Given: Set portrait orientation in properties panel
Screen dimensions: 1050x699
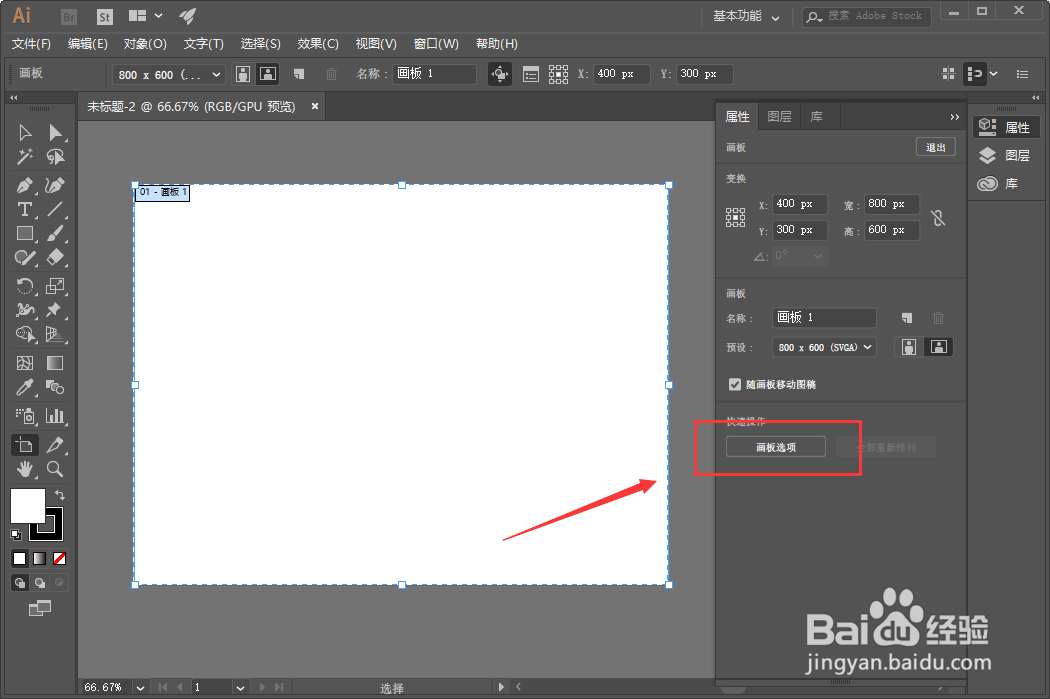Looking at the screenshot, I should 909,347.
